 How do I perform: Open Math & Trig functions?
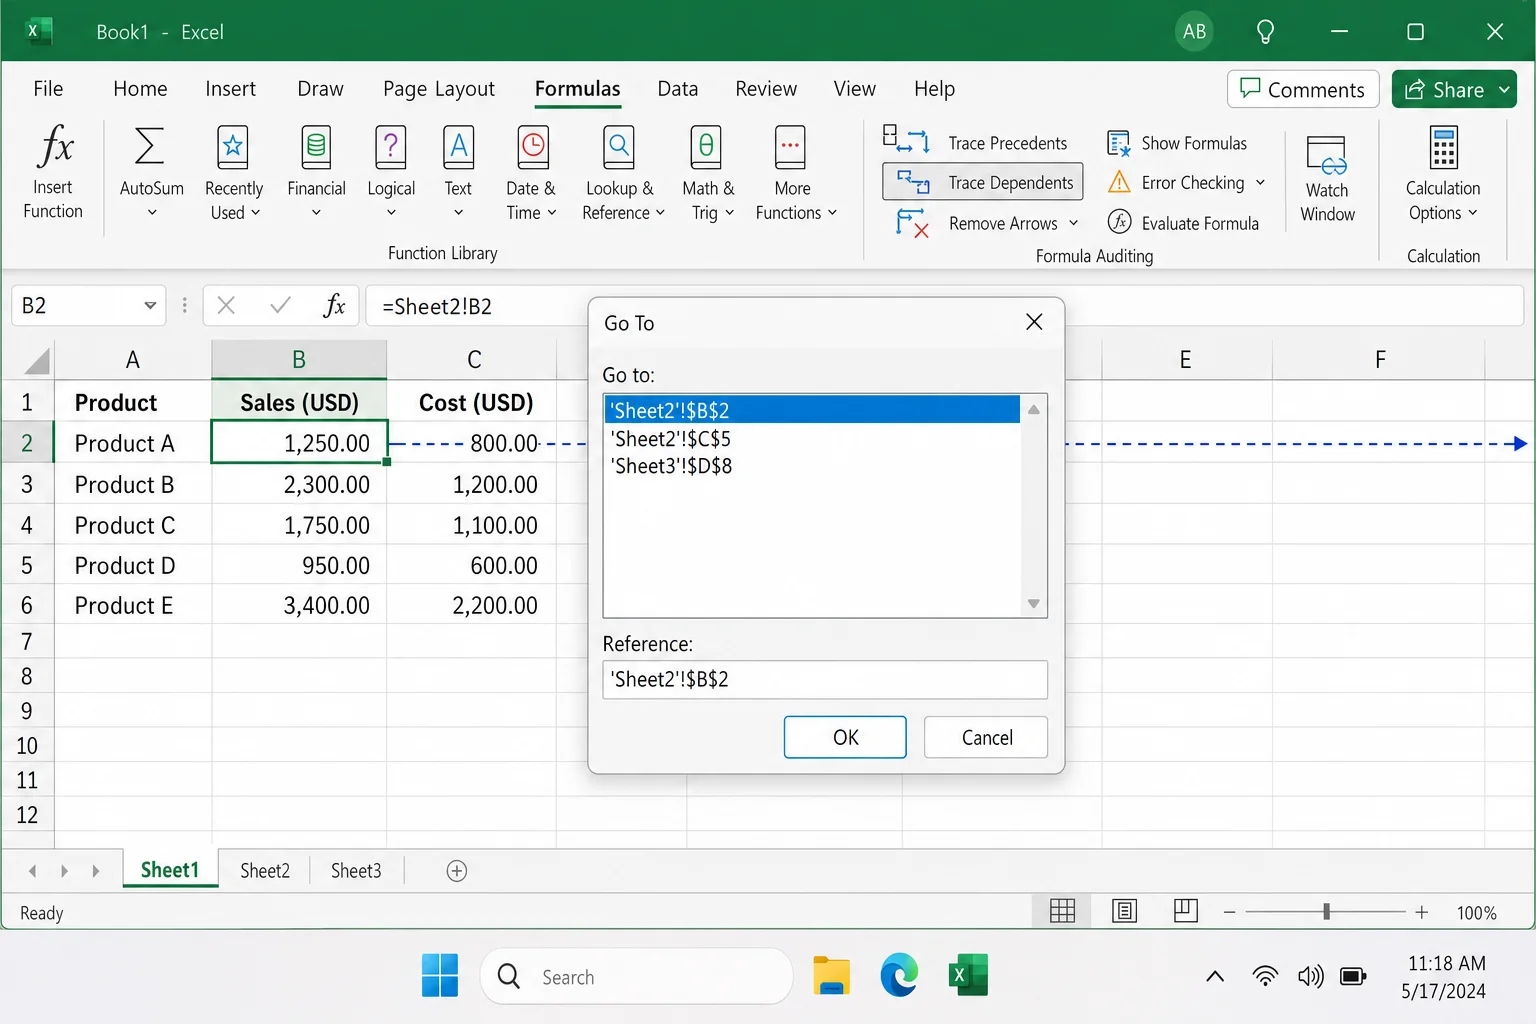(707, 172)
